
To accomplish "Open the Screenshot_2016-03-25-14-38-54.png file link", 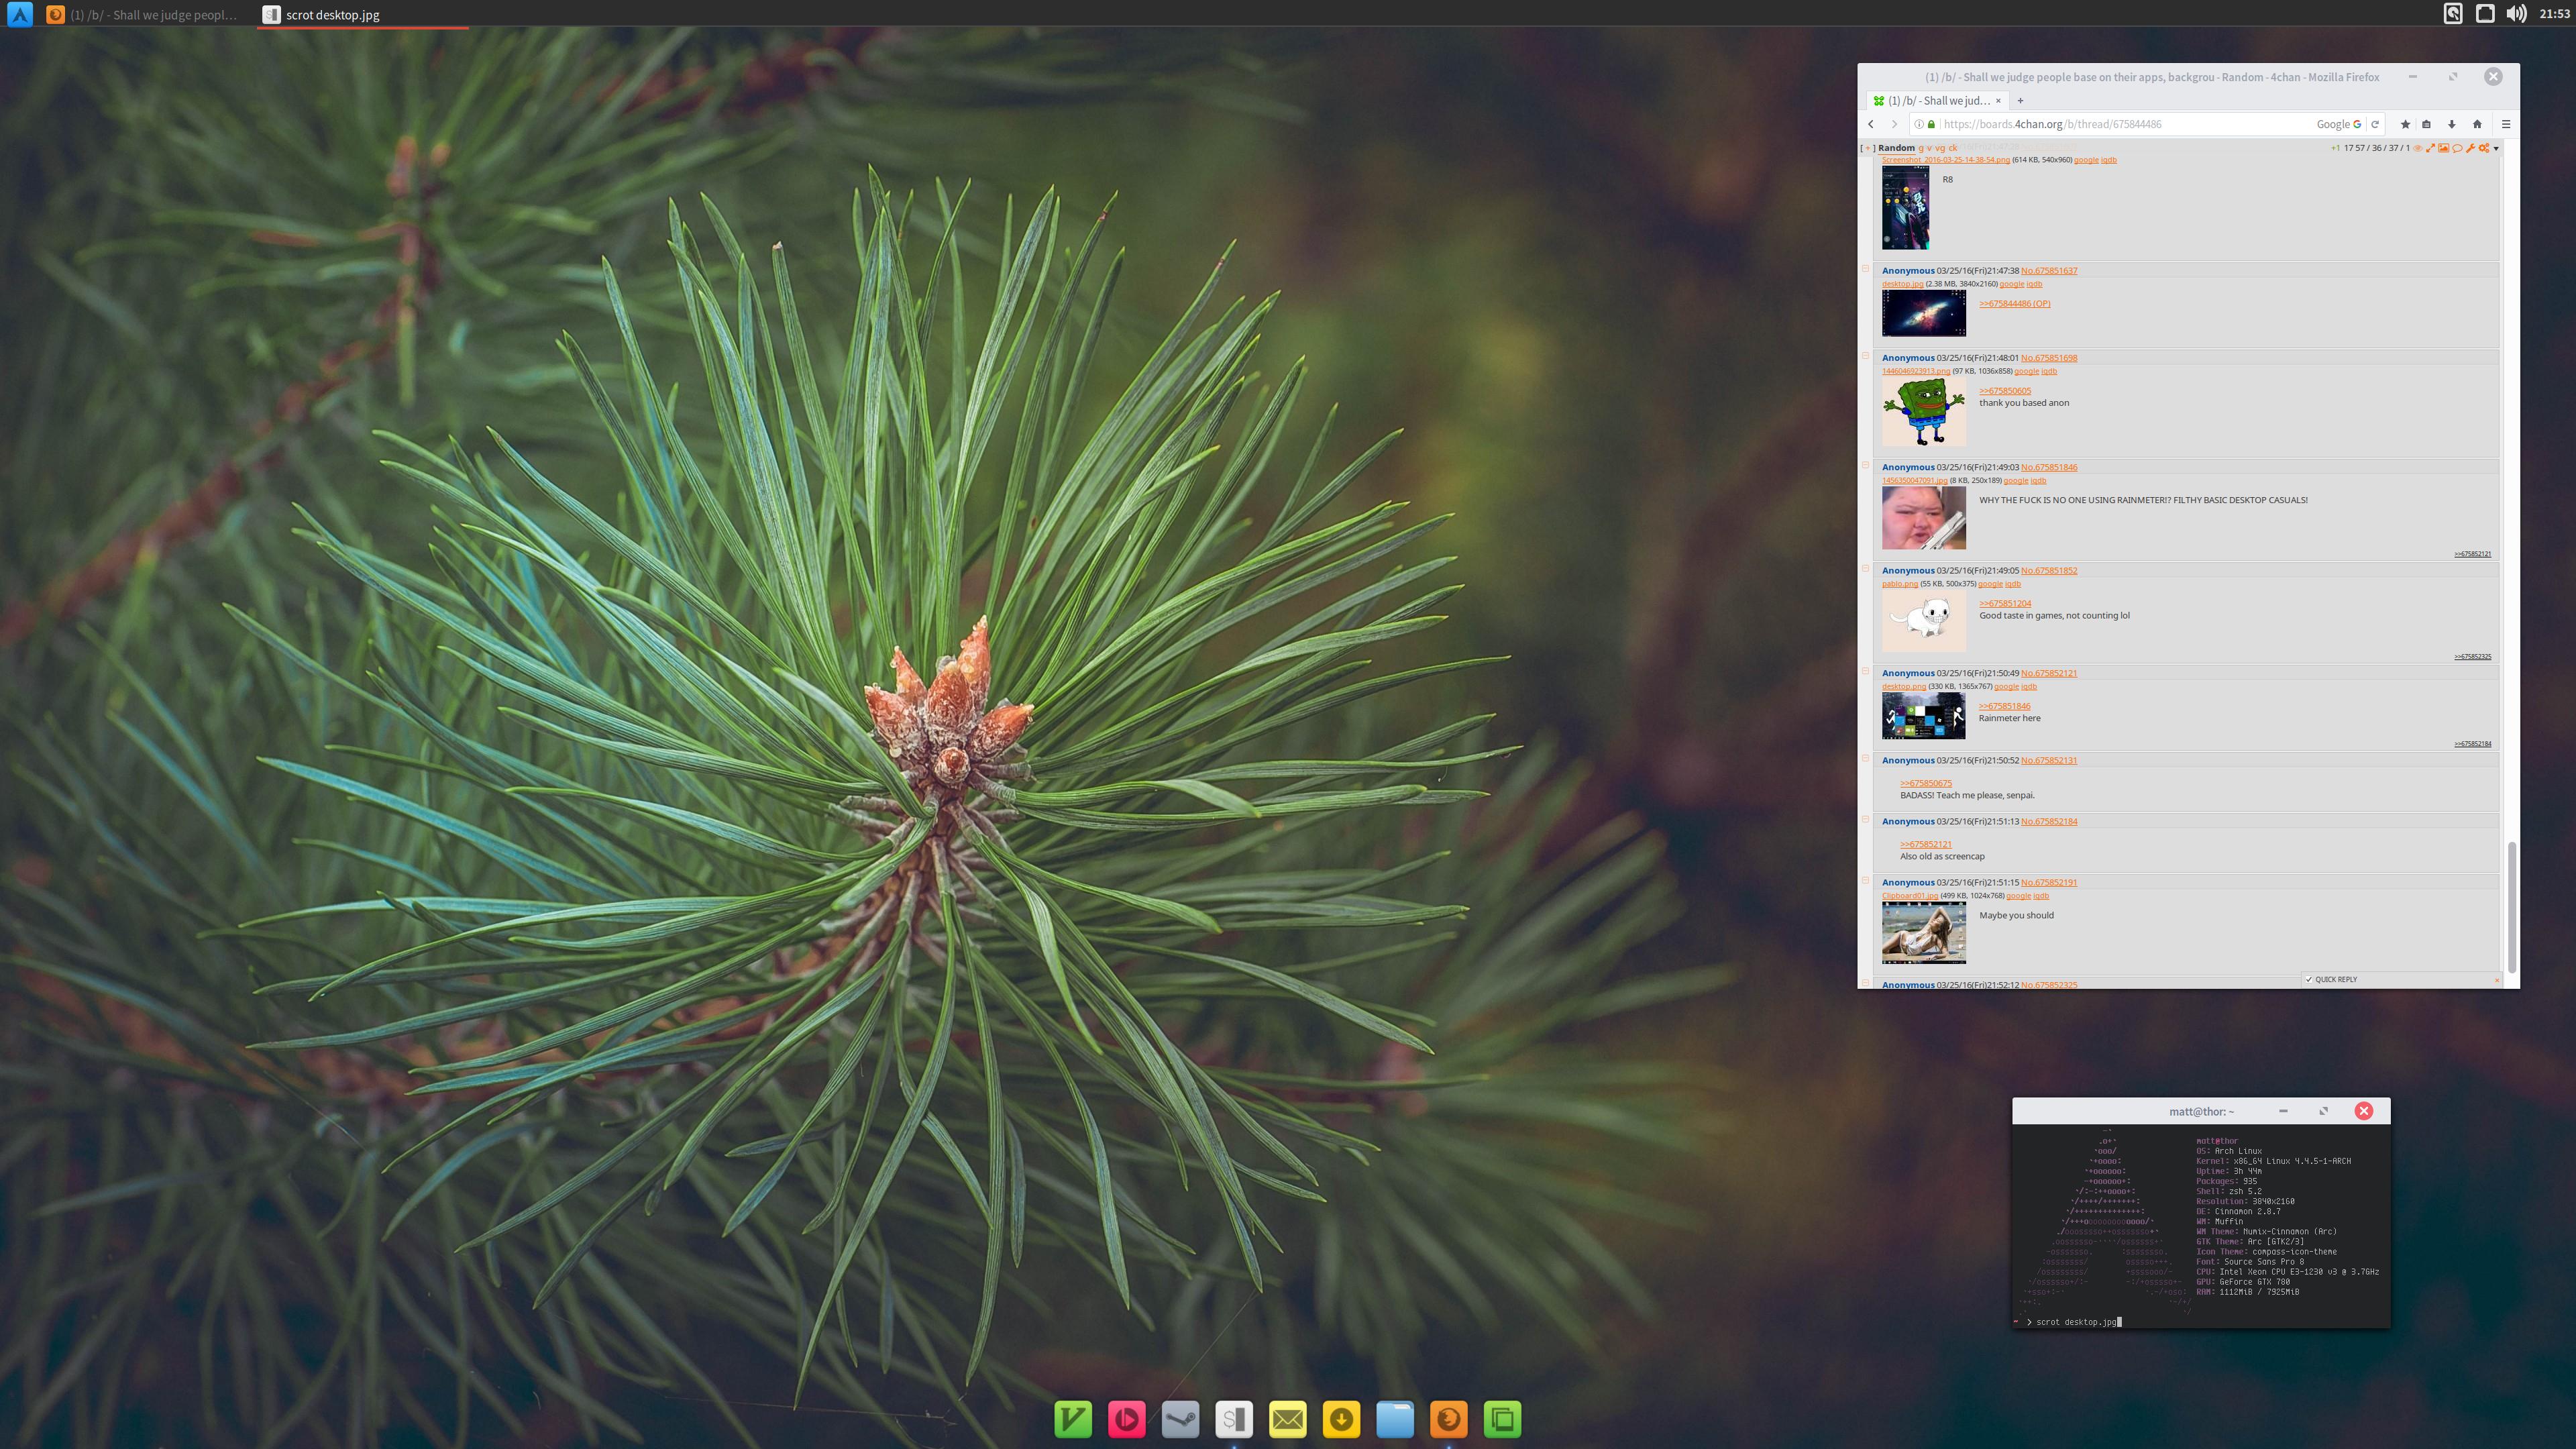I will pyautogui.click(x=1946, y=160).
